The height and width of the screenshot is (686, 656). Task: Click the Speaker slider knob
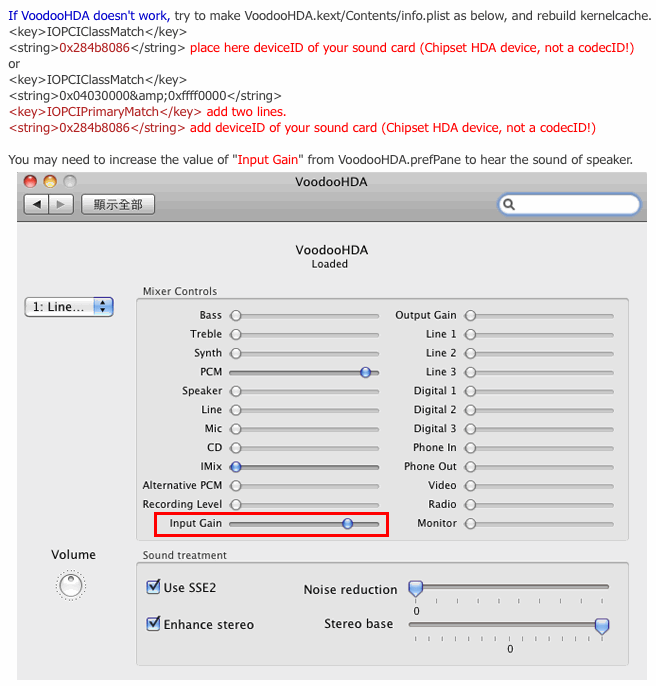[x=236, y=391]
